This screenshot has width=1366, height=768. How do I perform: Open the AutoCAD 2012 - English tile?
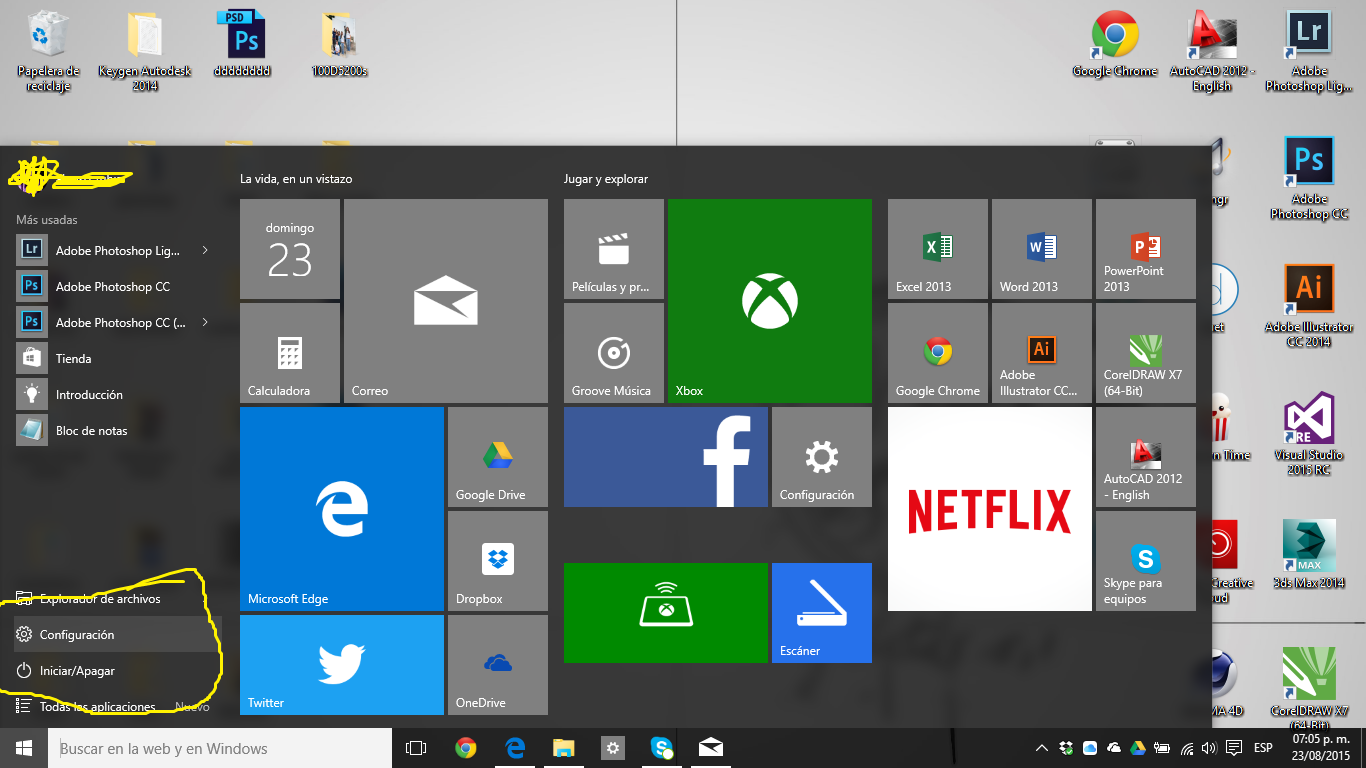1146,457
